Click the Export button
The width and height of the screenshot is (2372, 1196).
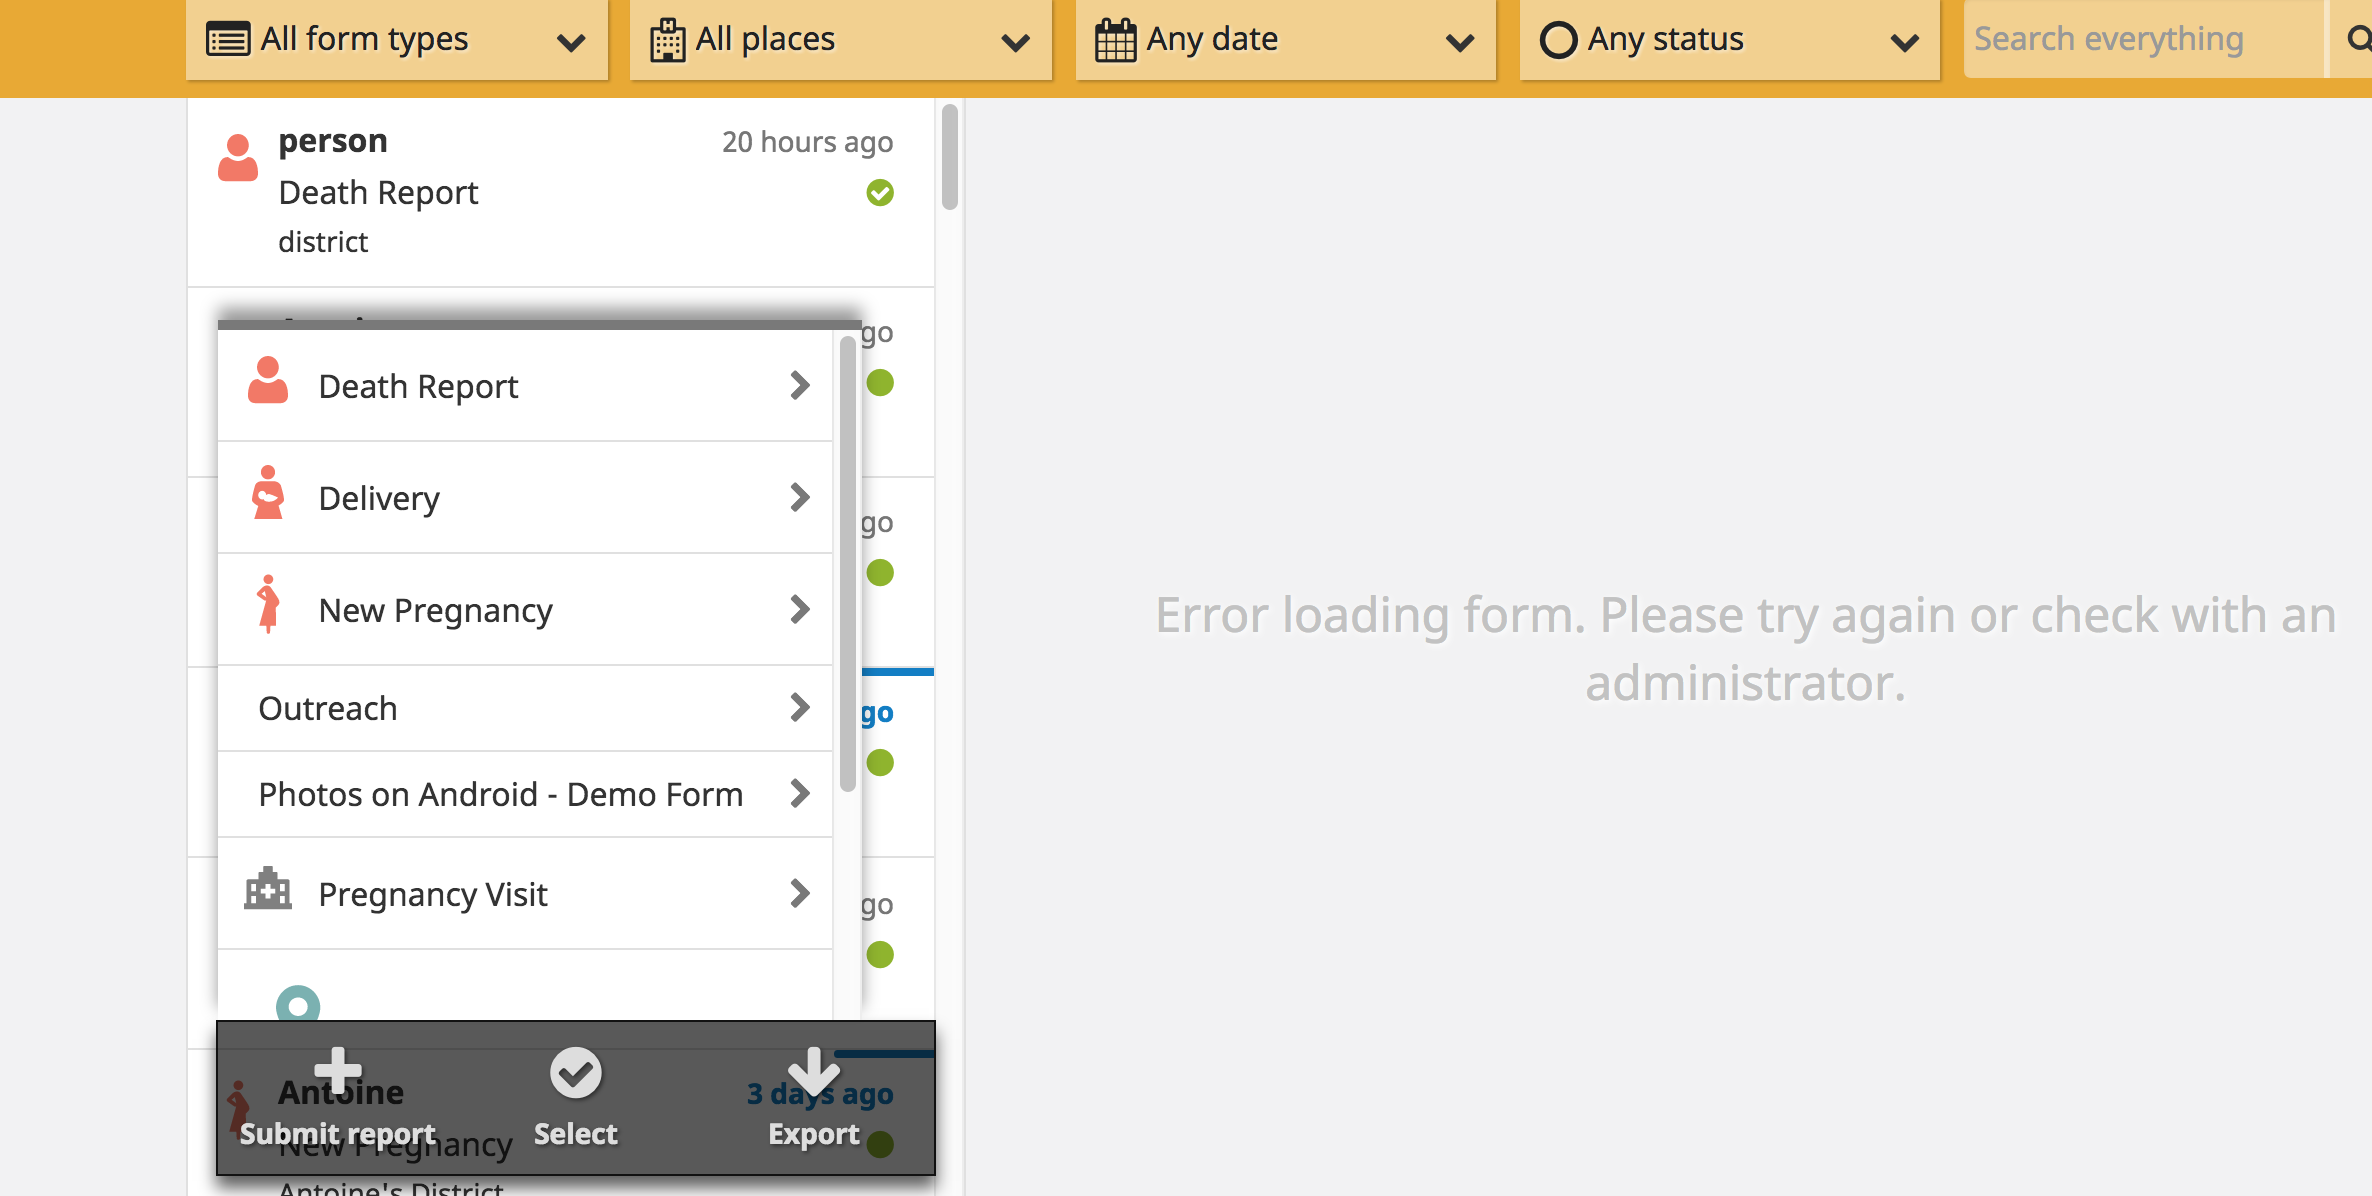click(814, 1098)
